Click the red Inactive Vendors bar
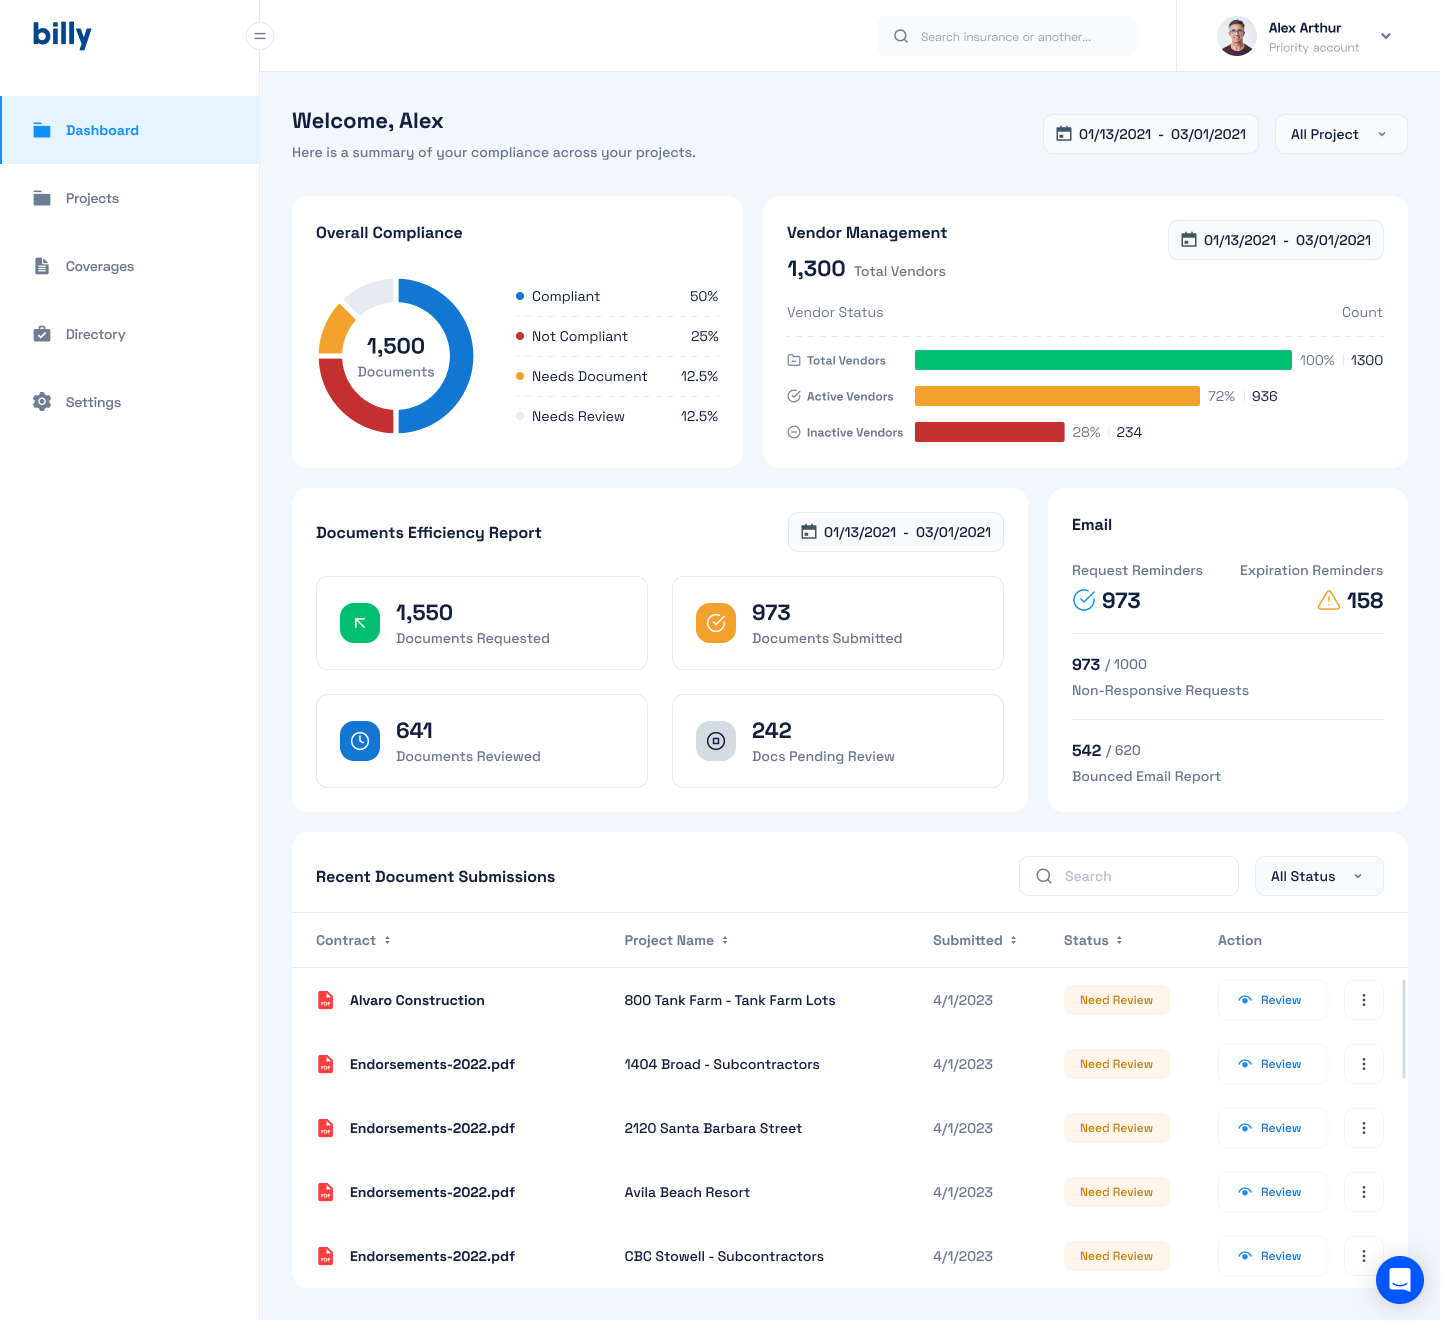 (x=989, y=432)
